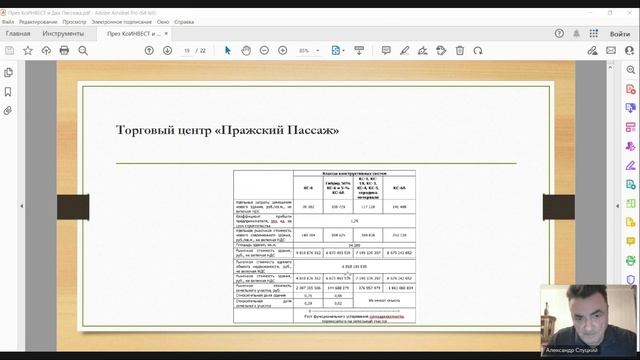
Task: Click the yellow document tool icon in right pane
Action: tap(631, 222)
